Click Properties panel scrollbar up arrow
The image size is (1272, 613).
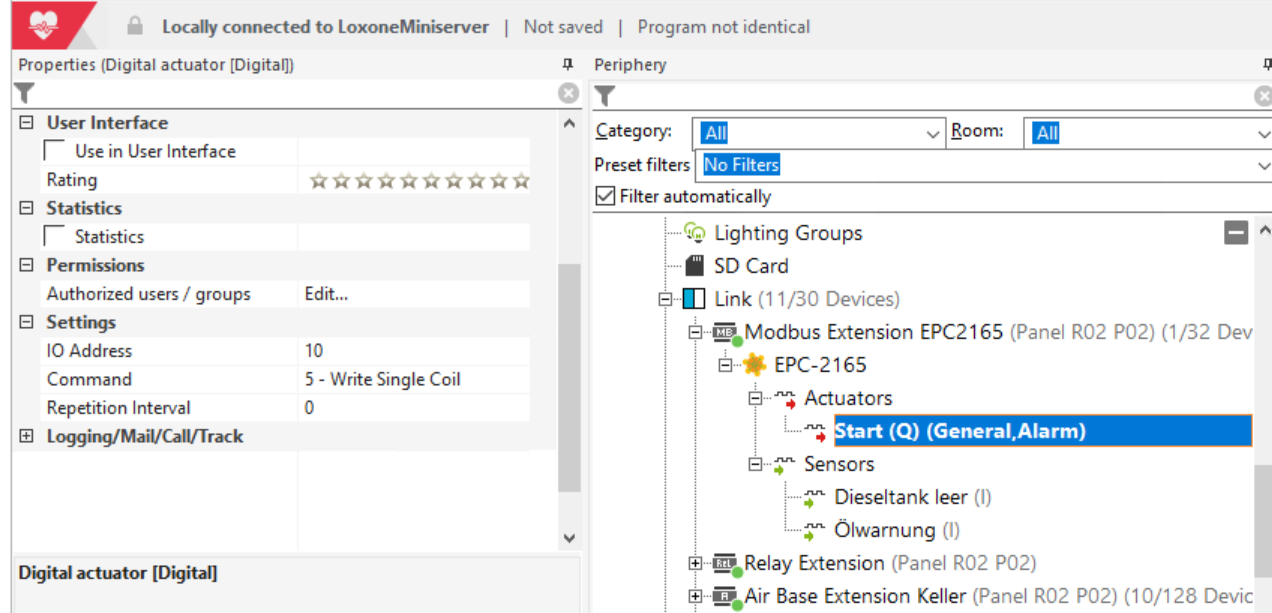[x=569, y=123]
